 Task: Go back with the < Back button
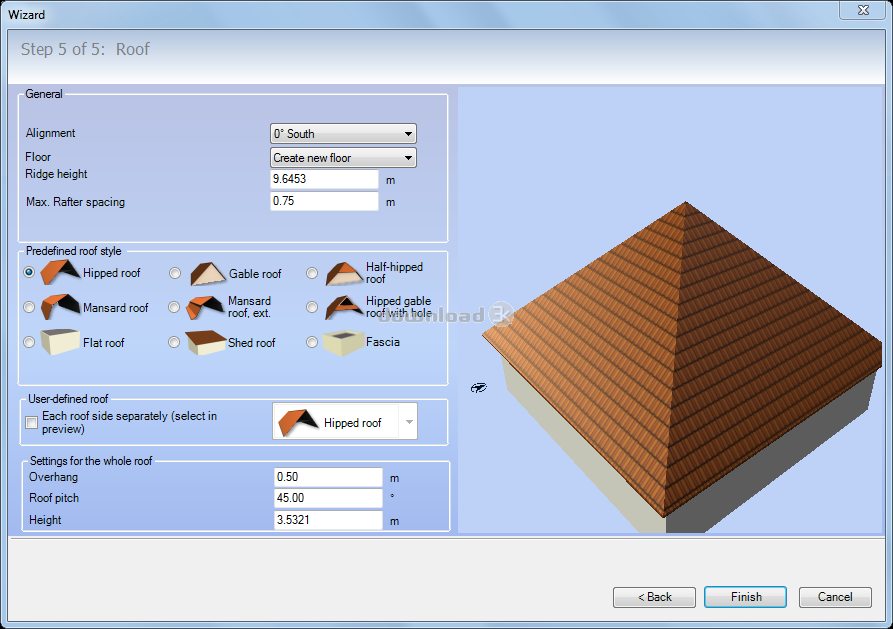(x=654, y=597)
